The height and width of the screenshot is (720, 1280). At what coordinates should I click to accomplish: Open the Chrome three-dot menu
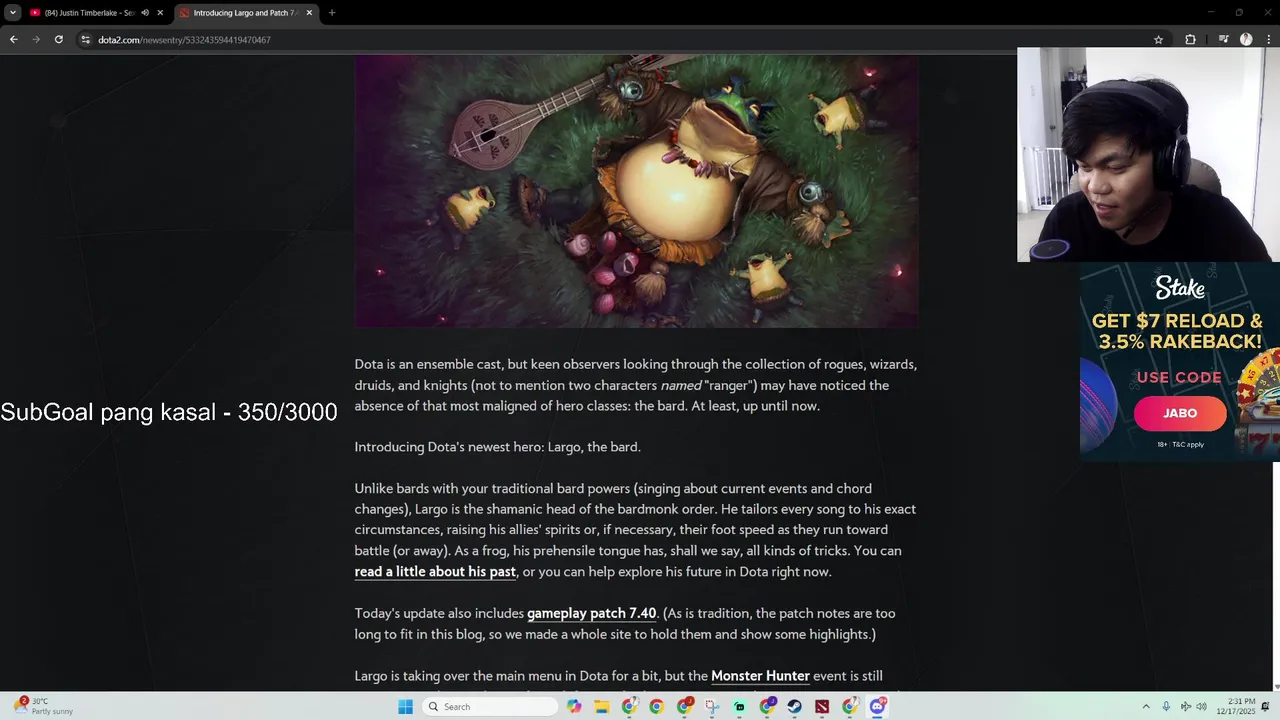1268,40
